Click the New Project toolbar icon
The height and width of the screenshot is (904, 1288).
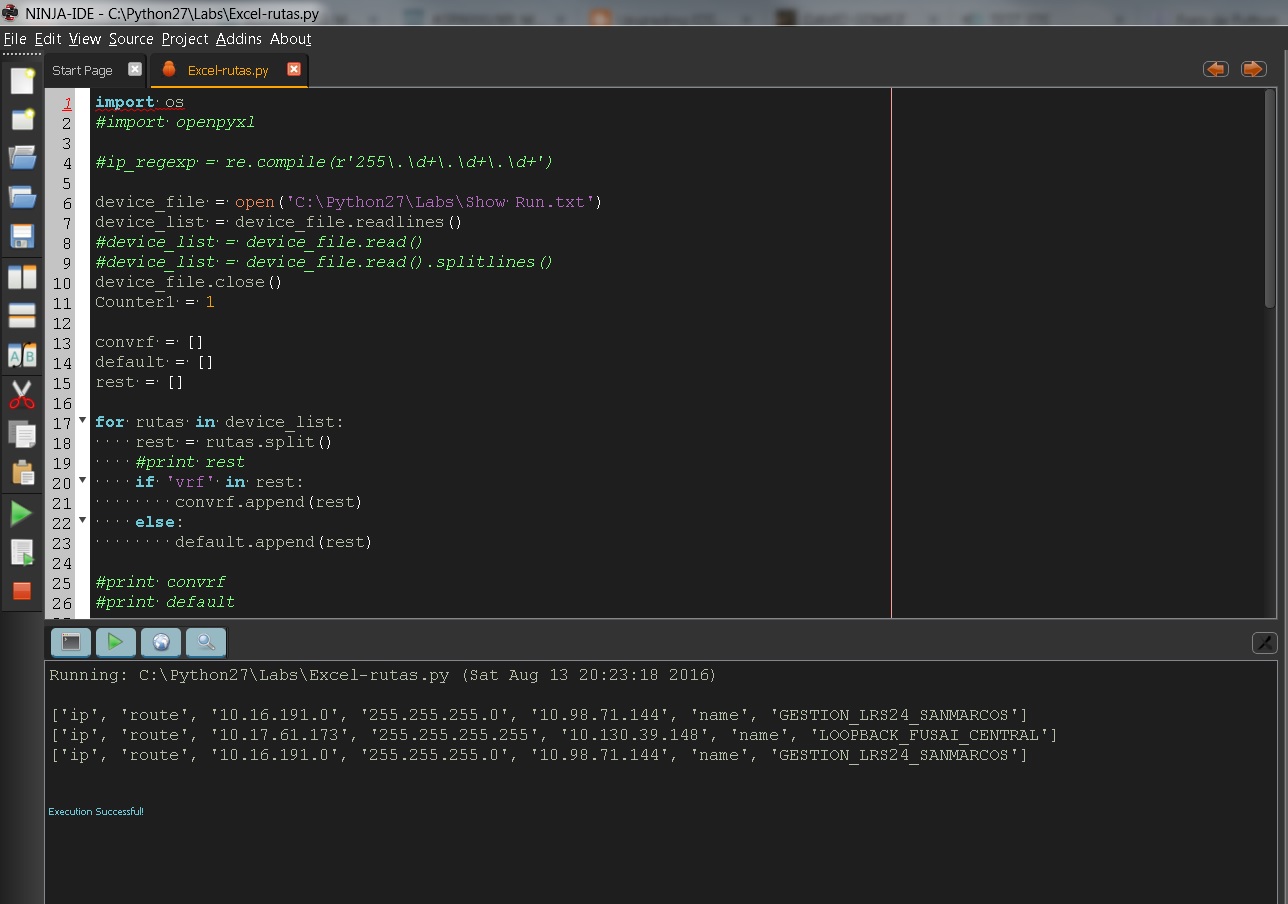[22, 119]
